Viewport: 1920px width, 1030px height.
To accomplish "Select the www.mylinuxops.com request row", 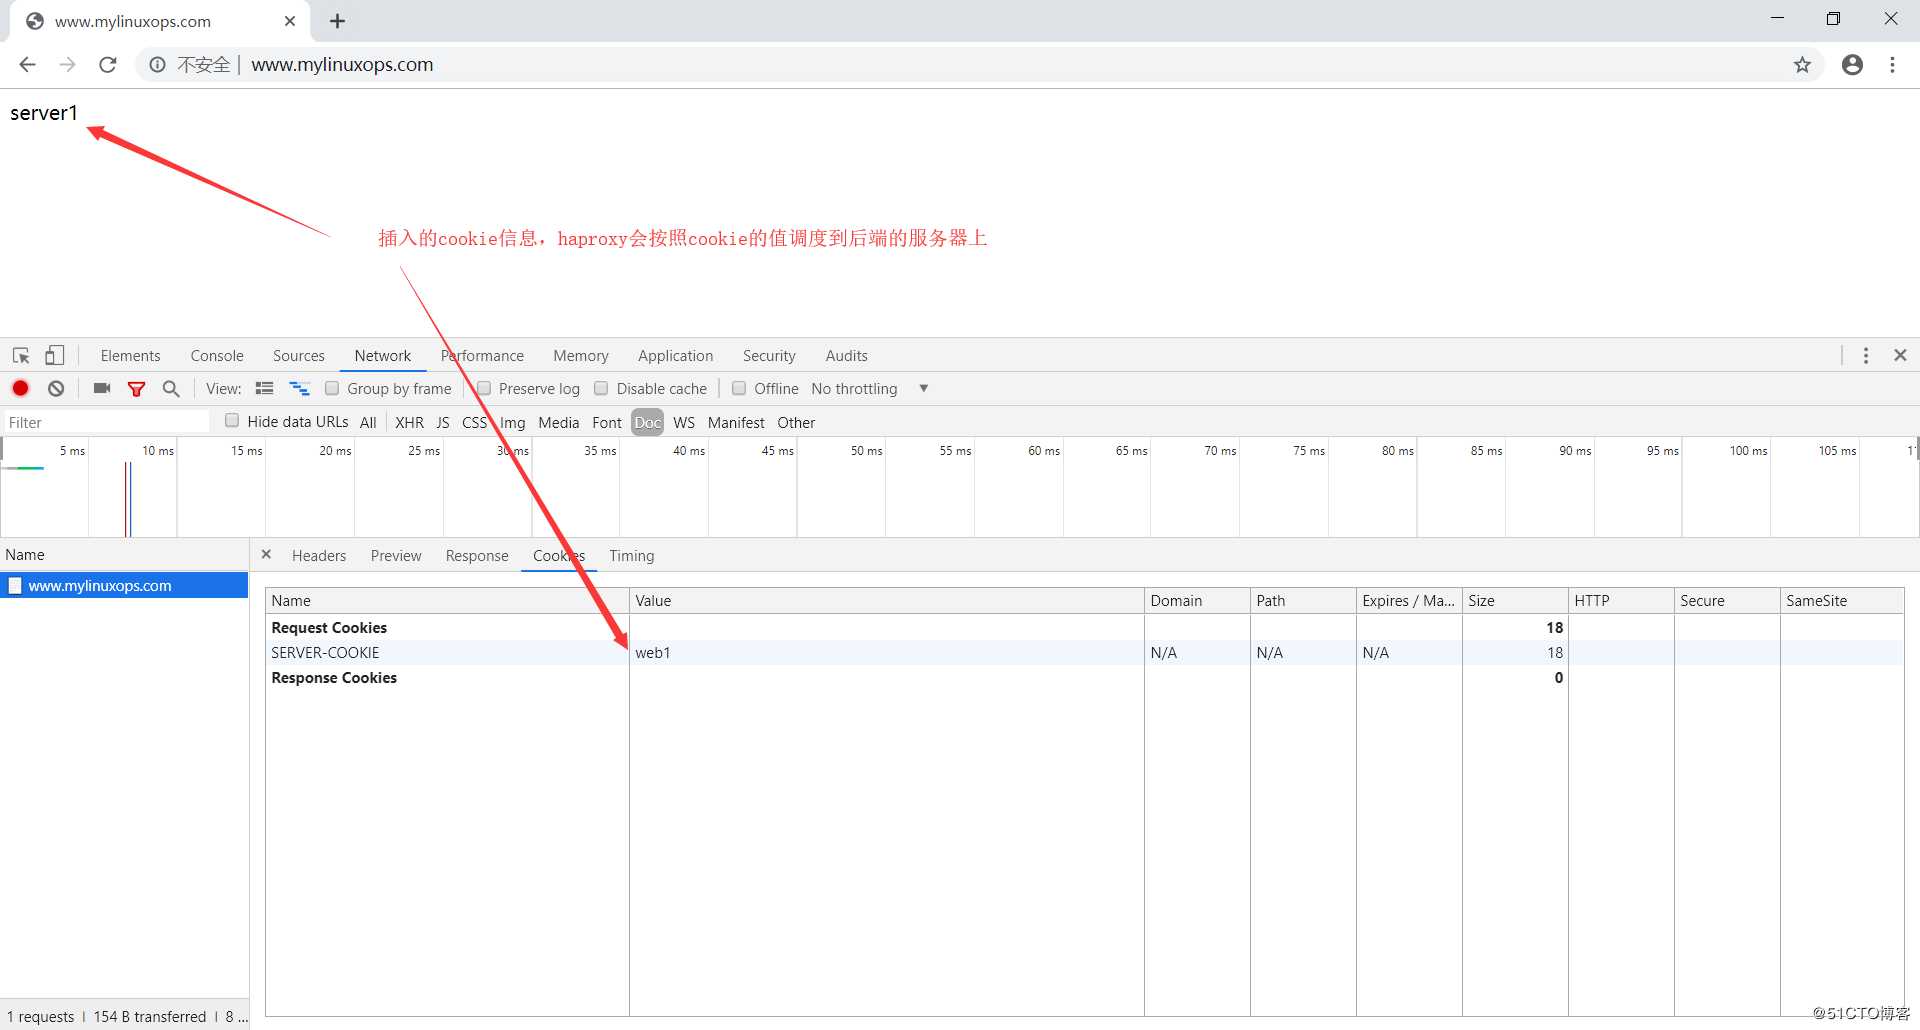I will (x=124, y=586).
